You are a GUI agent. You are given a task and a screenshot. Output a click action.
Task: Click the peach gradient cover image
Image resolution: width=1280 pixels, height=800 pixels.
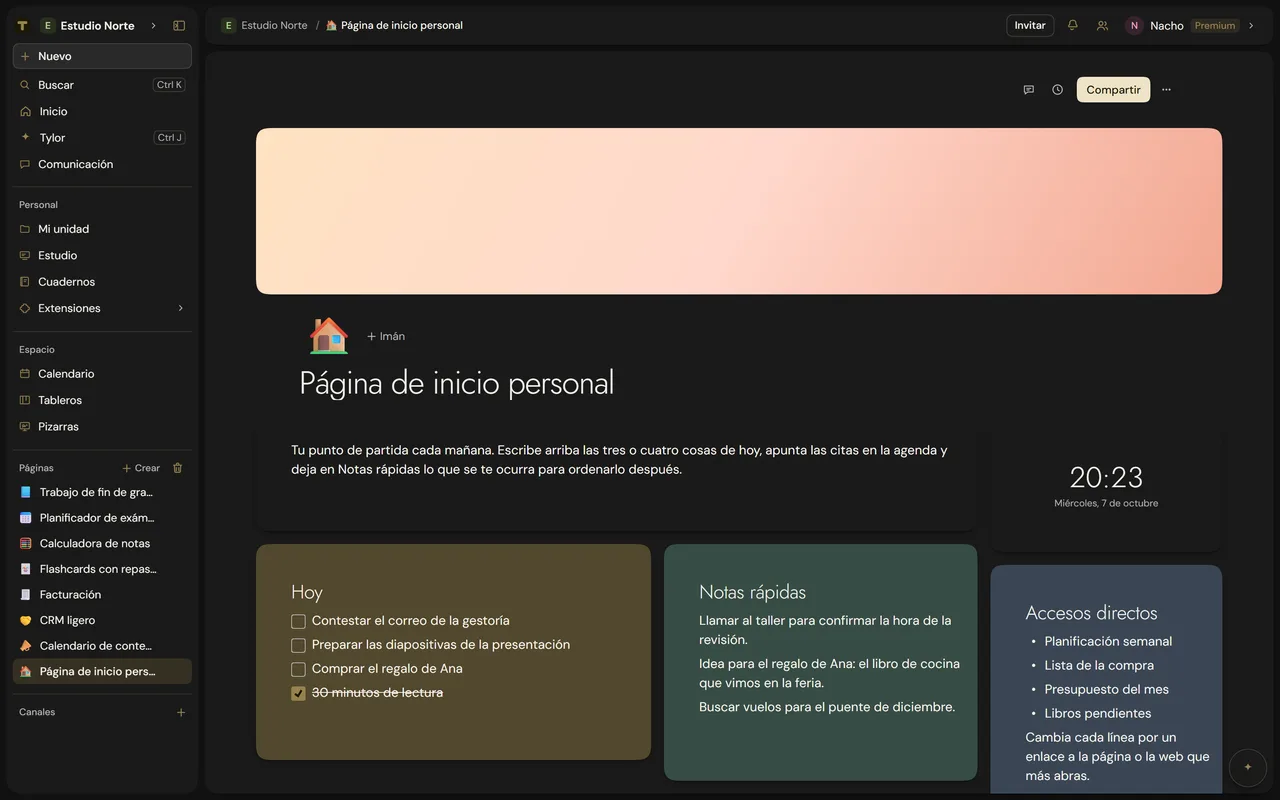click(739, 211)
